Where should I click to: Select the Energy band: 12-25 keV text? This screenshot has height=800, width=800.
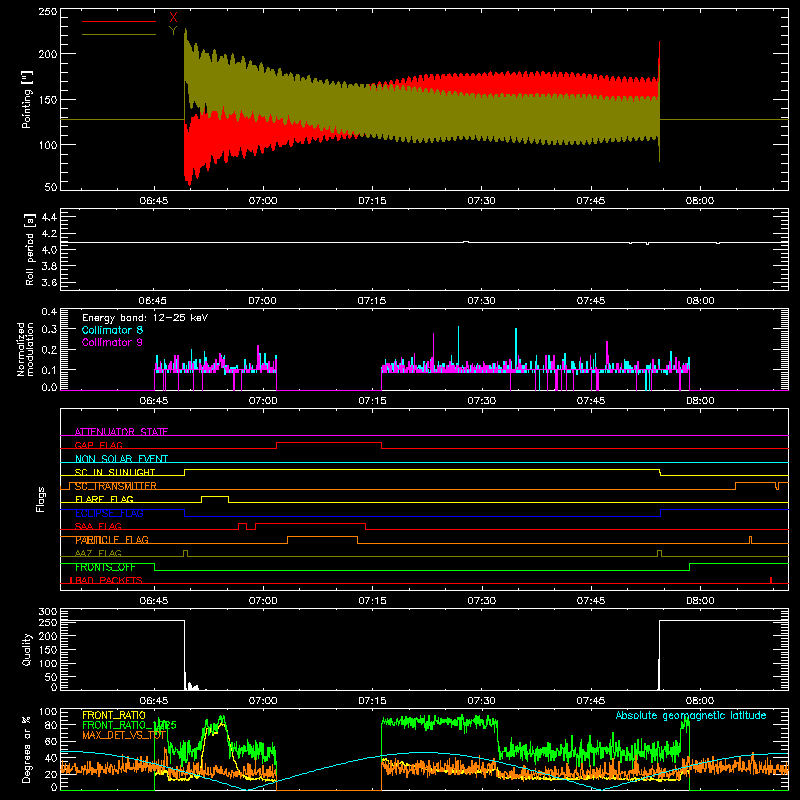[145, 318]
